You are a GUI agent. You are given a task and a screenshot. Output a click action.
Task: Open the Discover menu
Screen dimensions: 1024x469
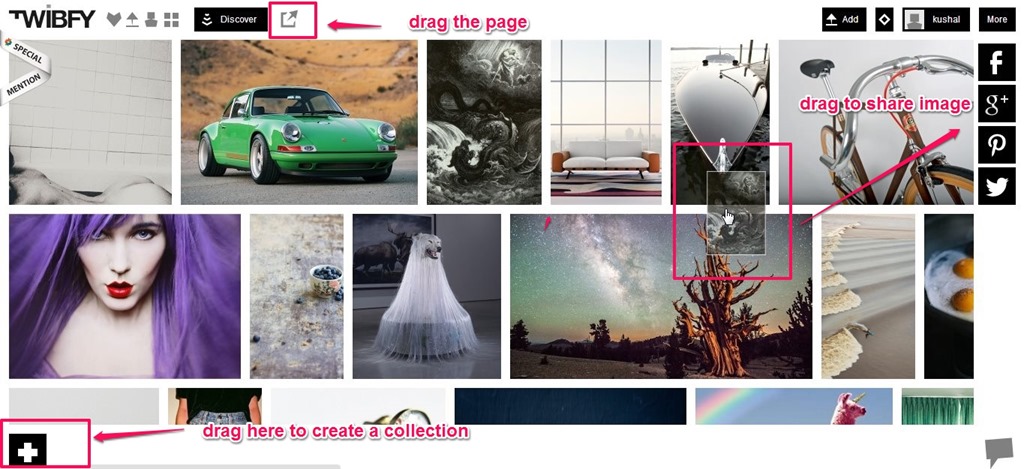coord(231,20)
